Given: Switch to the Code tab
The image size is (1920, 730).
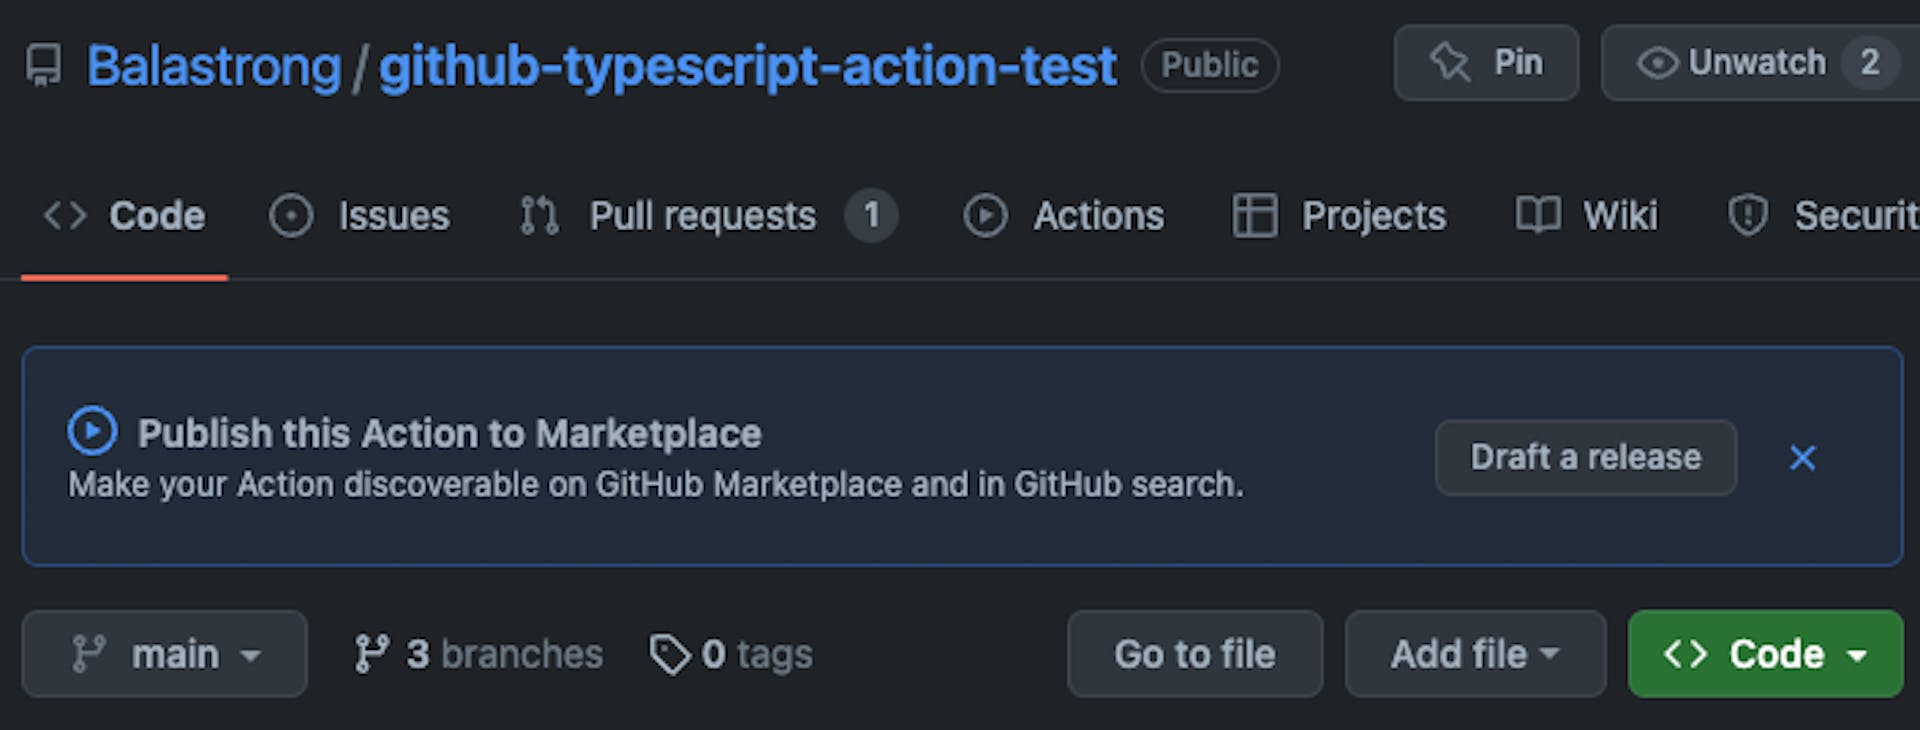Looking at the screenshot, I should pyautogui.click(x=124, y=216).
